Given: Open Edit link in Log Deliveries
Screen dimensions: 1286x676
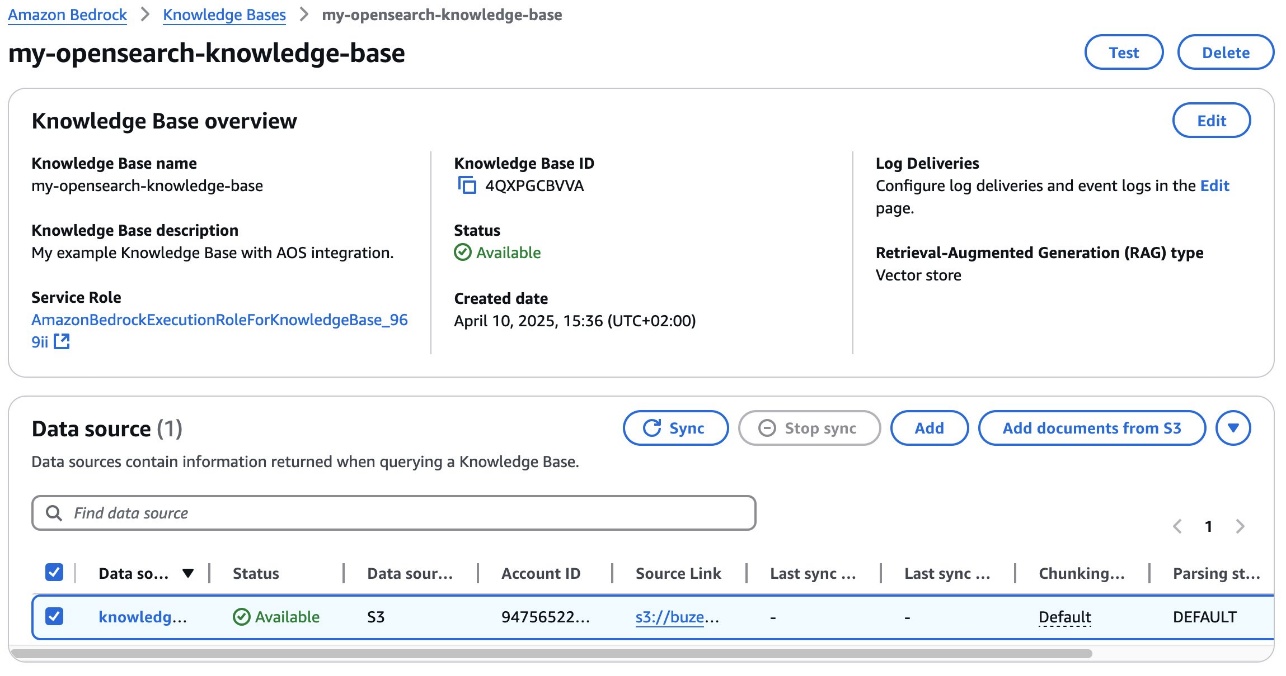Looking at the screenshot, I should 1215,186.
